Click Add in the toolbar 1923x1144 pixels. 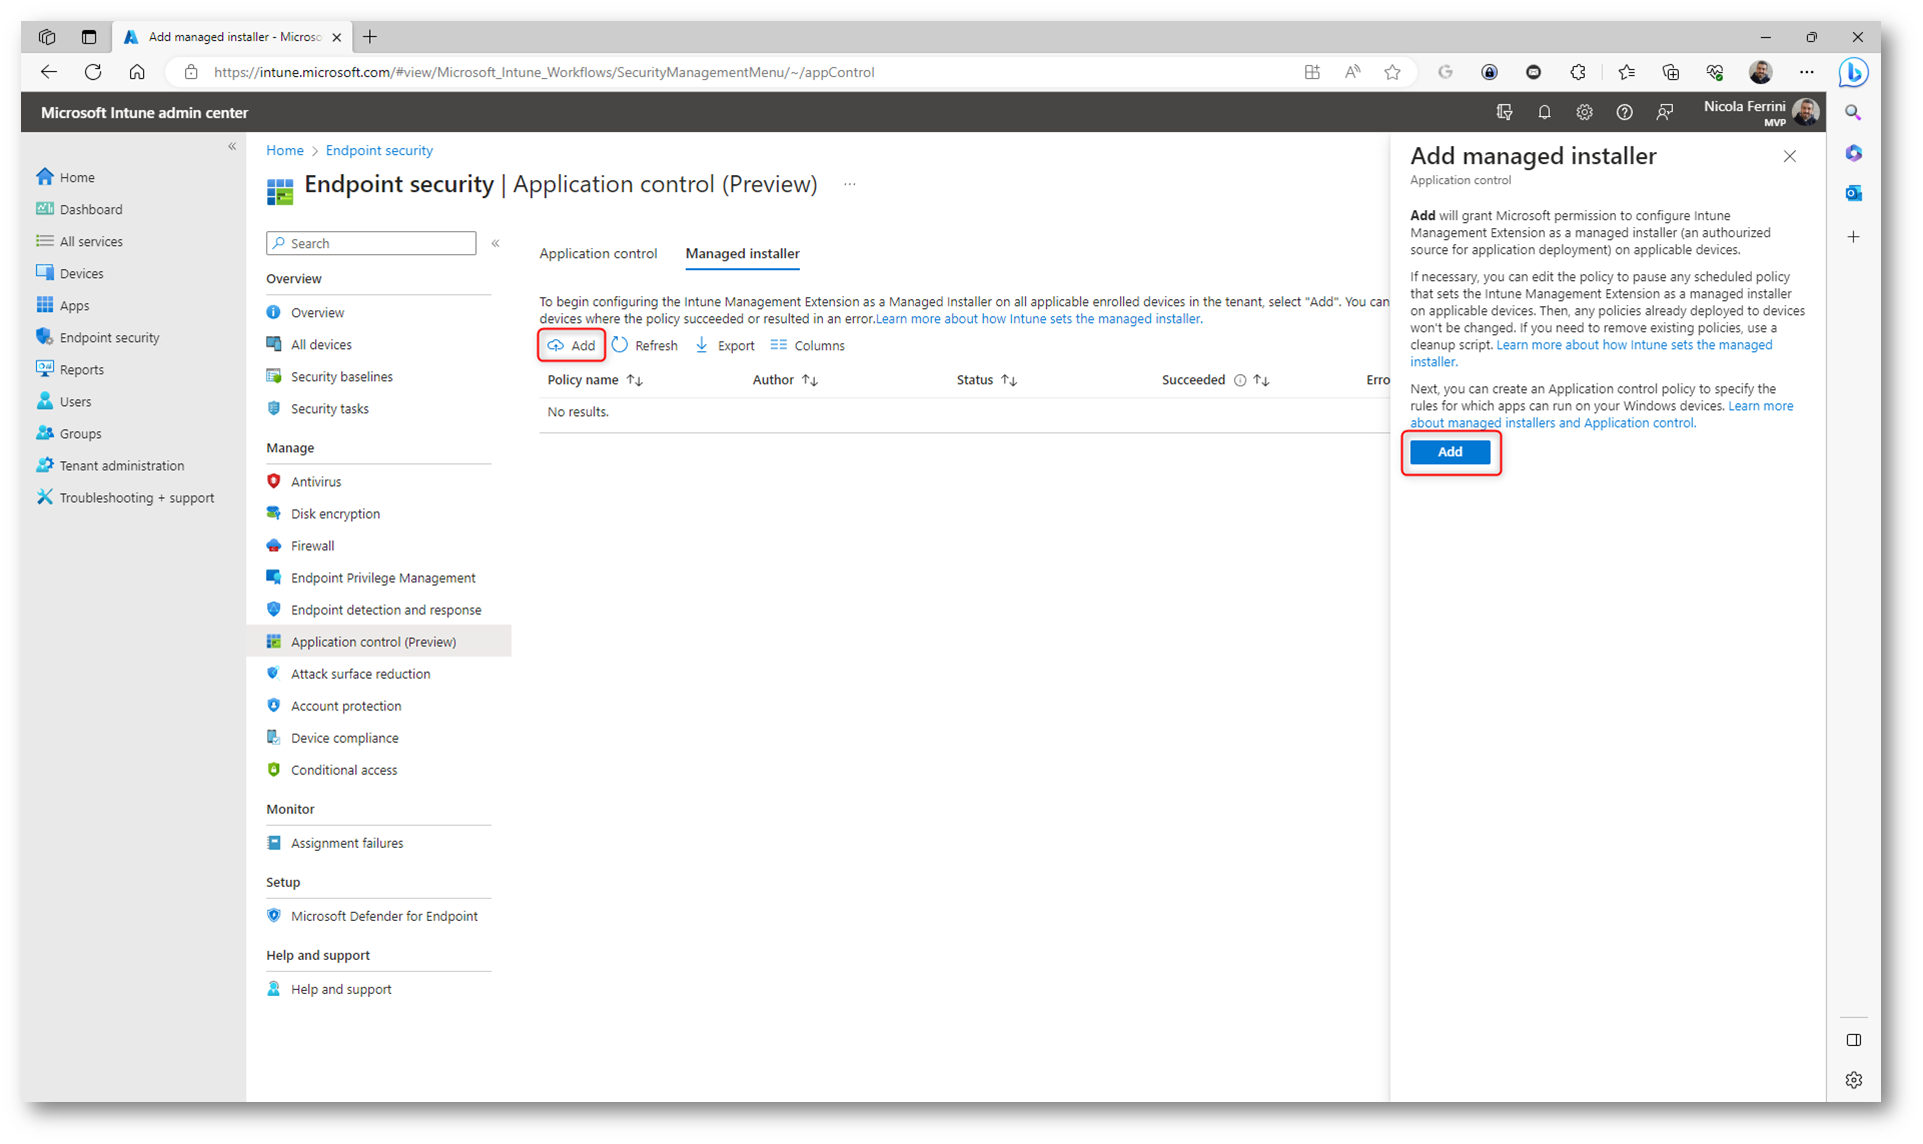[571, 345]
